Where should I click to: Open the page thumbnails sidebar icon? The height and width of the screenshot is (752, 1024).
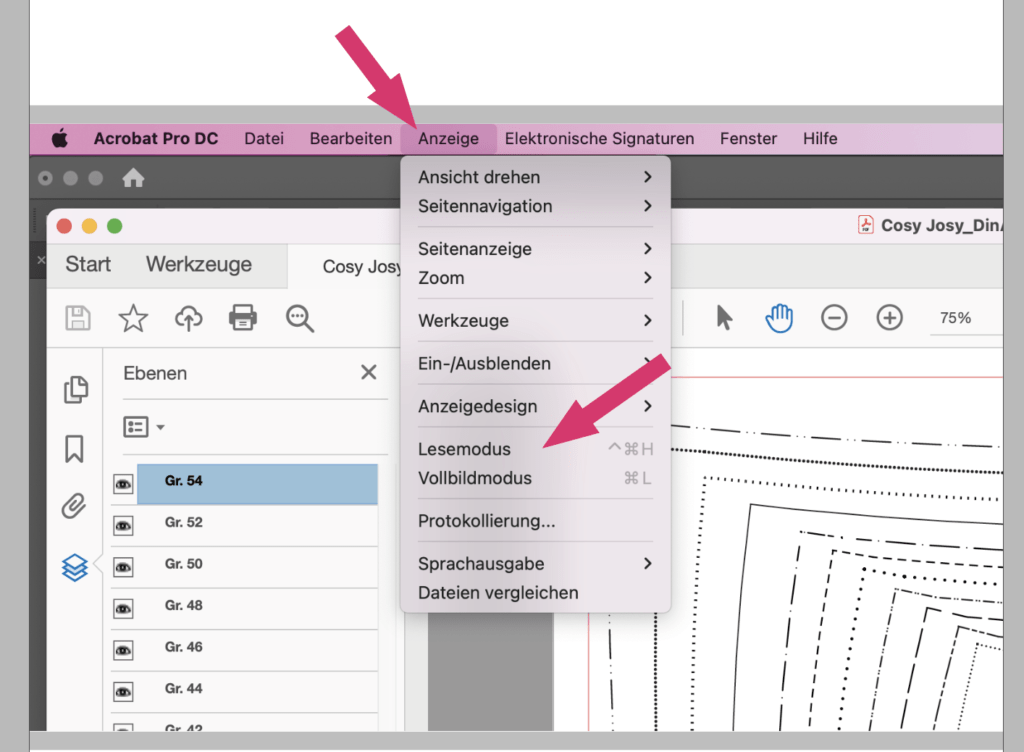click(75, 390)
